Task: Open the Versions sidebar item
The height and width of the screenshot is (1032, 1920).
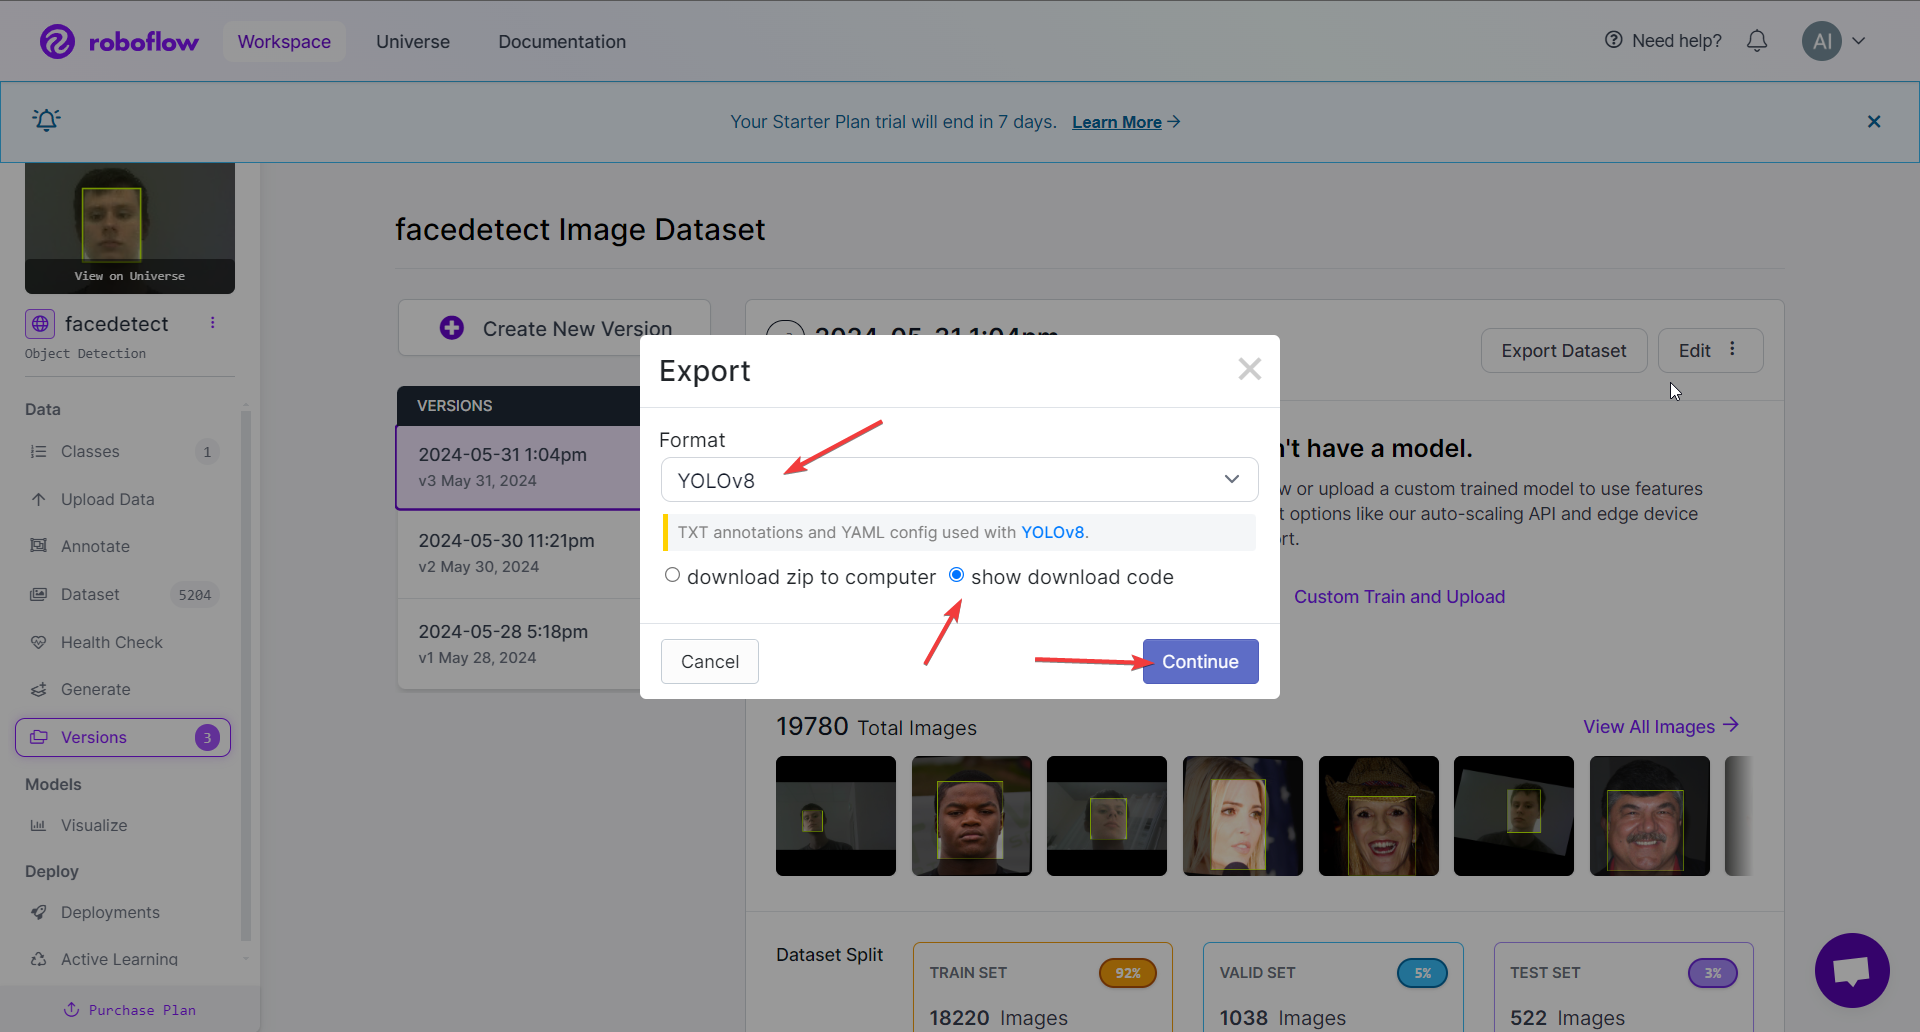Action: click(x=123, y=737)
